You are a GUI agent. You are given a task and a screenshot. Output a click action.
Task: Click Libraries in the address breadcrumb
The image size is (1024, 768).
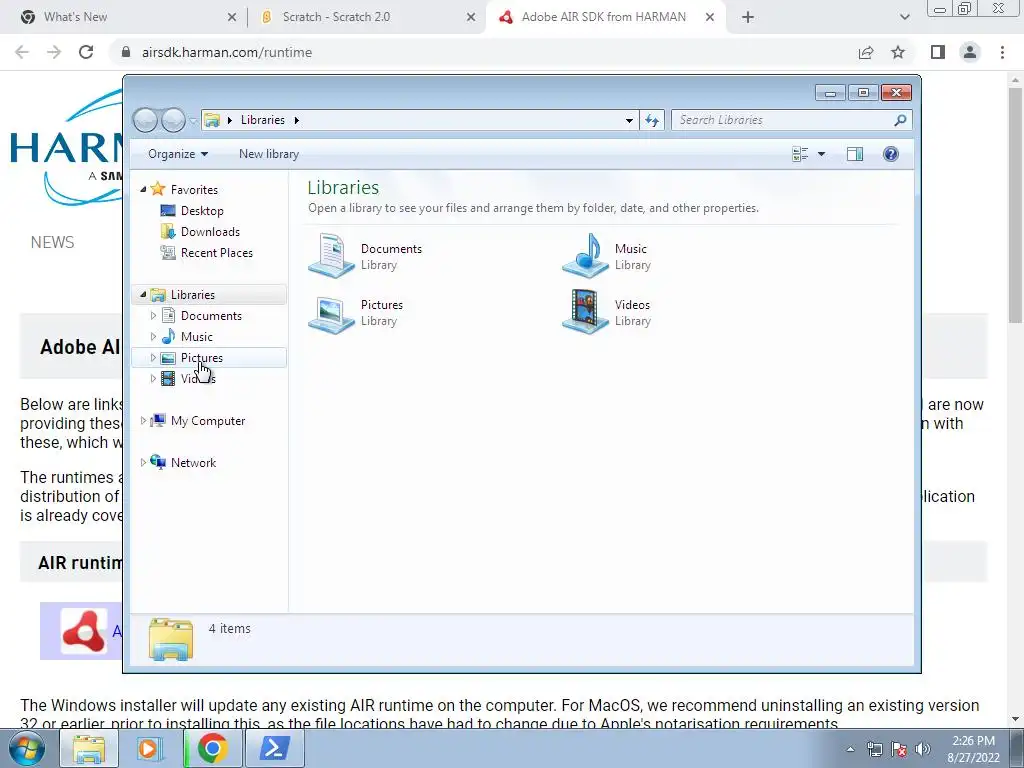point(263,120)
